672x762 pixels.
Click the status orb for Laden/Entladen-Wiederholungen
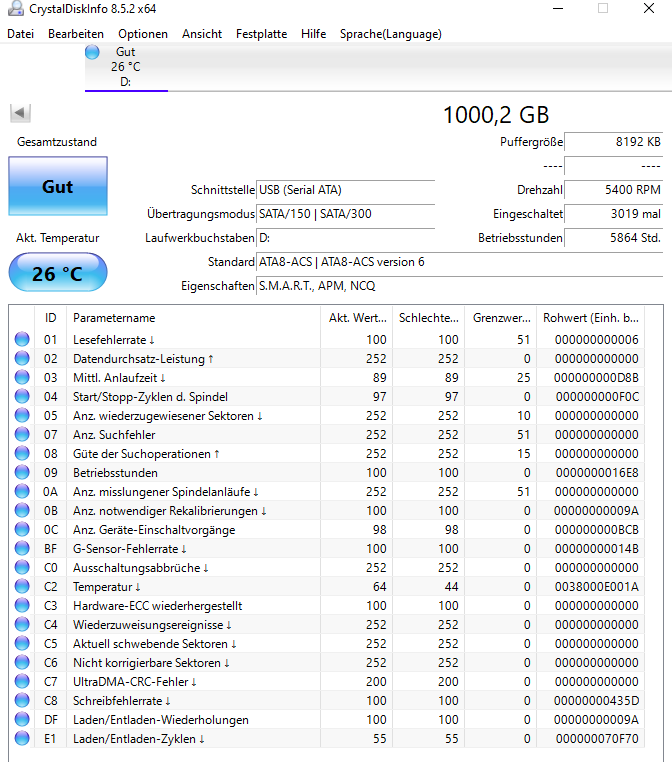22,719
